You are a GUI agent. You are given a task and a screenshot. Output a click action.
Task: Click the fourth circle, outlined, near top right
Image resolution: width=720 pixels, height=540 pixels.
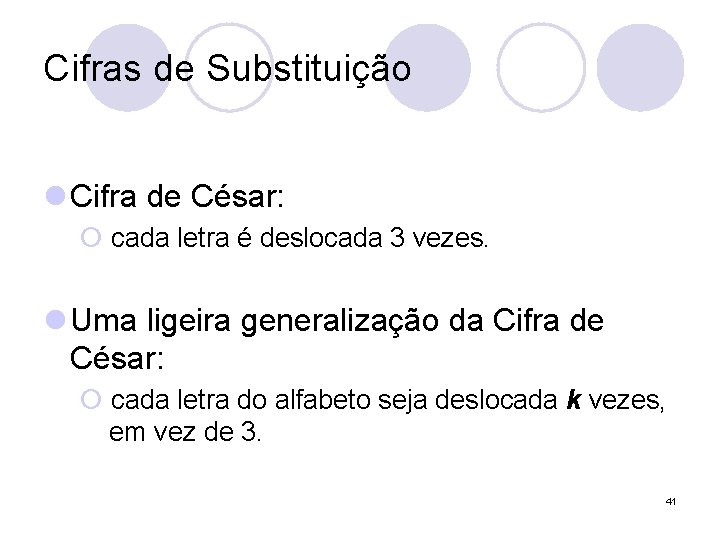[541, 67]
